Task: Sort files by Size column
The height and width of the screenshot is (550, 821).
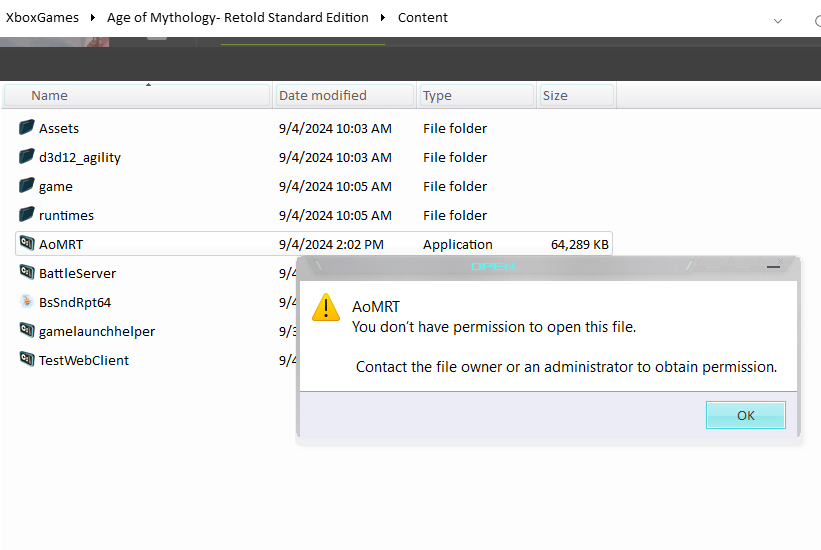Action: [576, 95]
